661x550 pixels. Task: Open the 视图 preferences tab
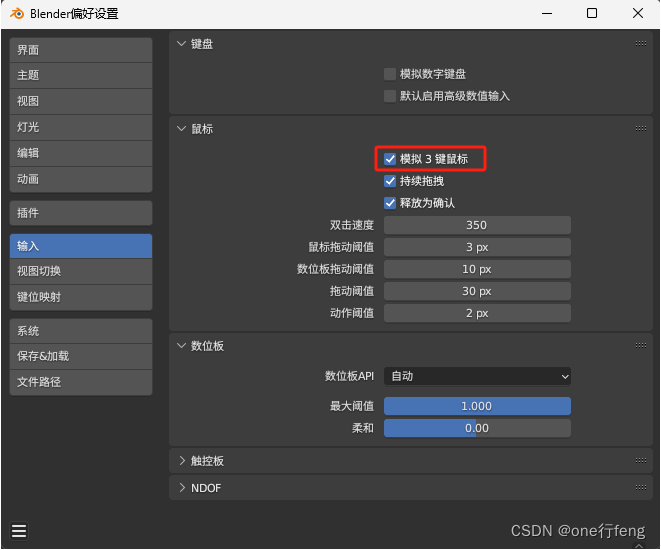pyautogui.click(x=81, y=101)
